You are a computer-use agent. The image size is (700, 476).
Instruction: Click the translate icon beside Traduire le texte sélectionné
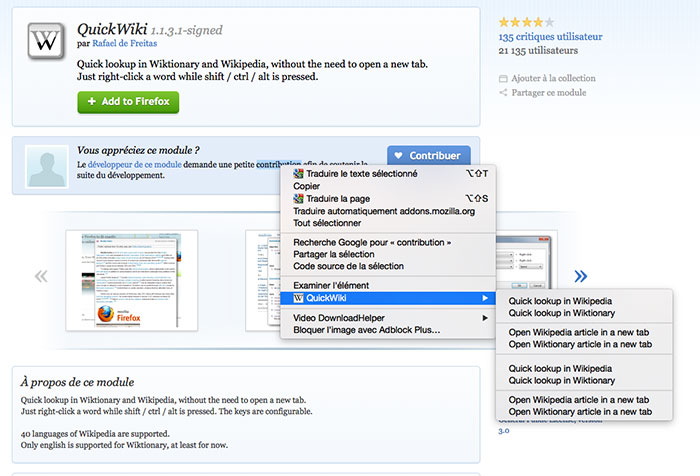pos(298,173)
